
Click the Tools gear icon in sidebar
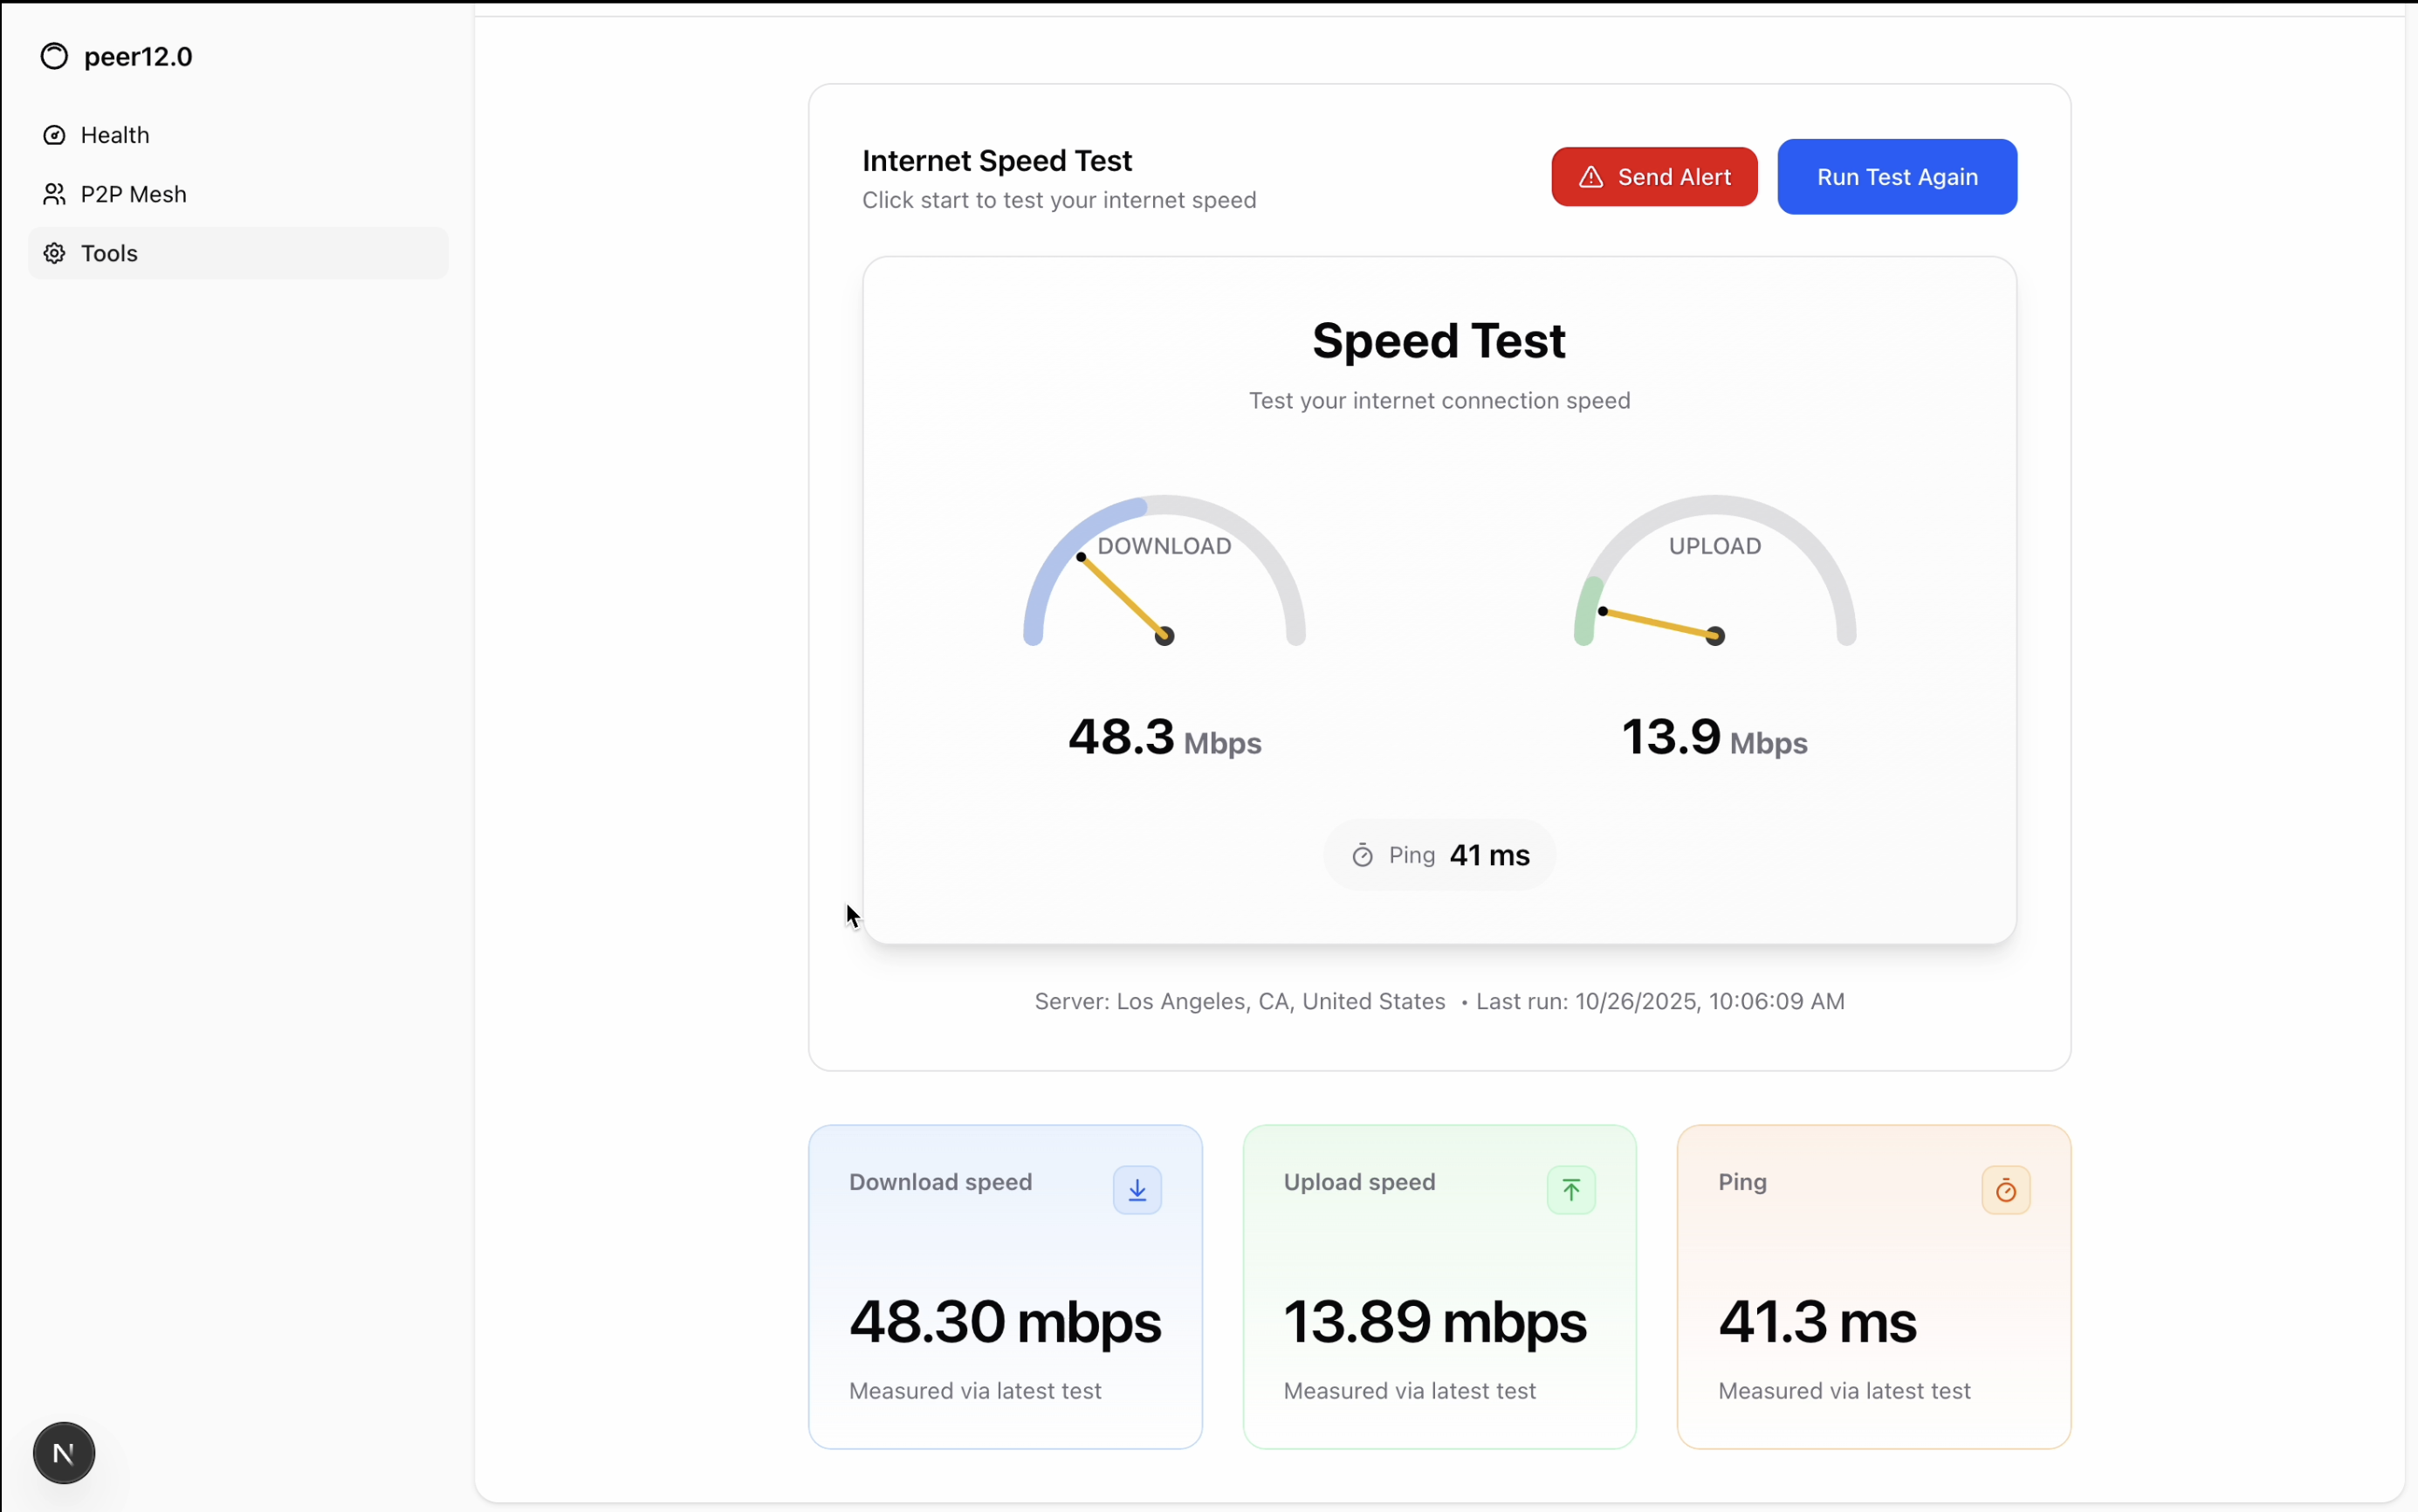(54, 253)
